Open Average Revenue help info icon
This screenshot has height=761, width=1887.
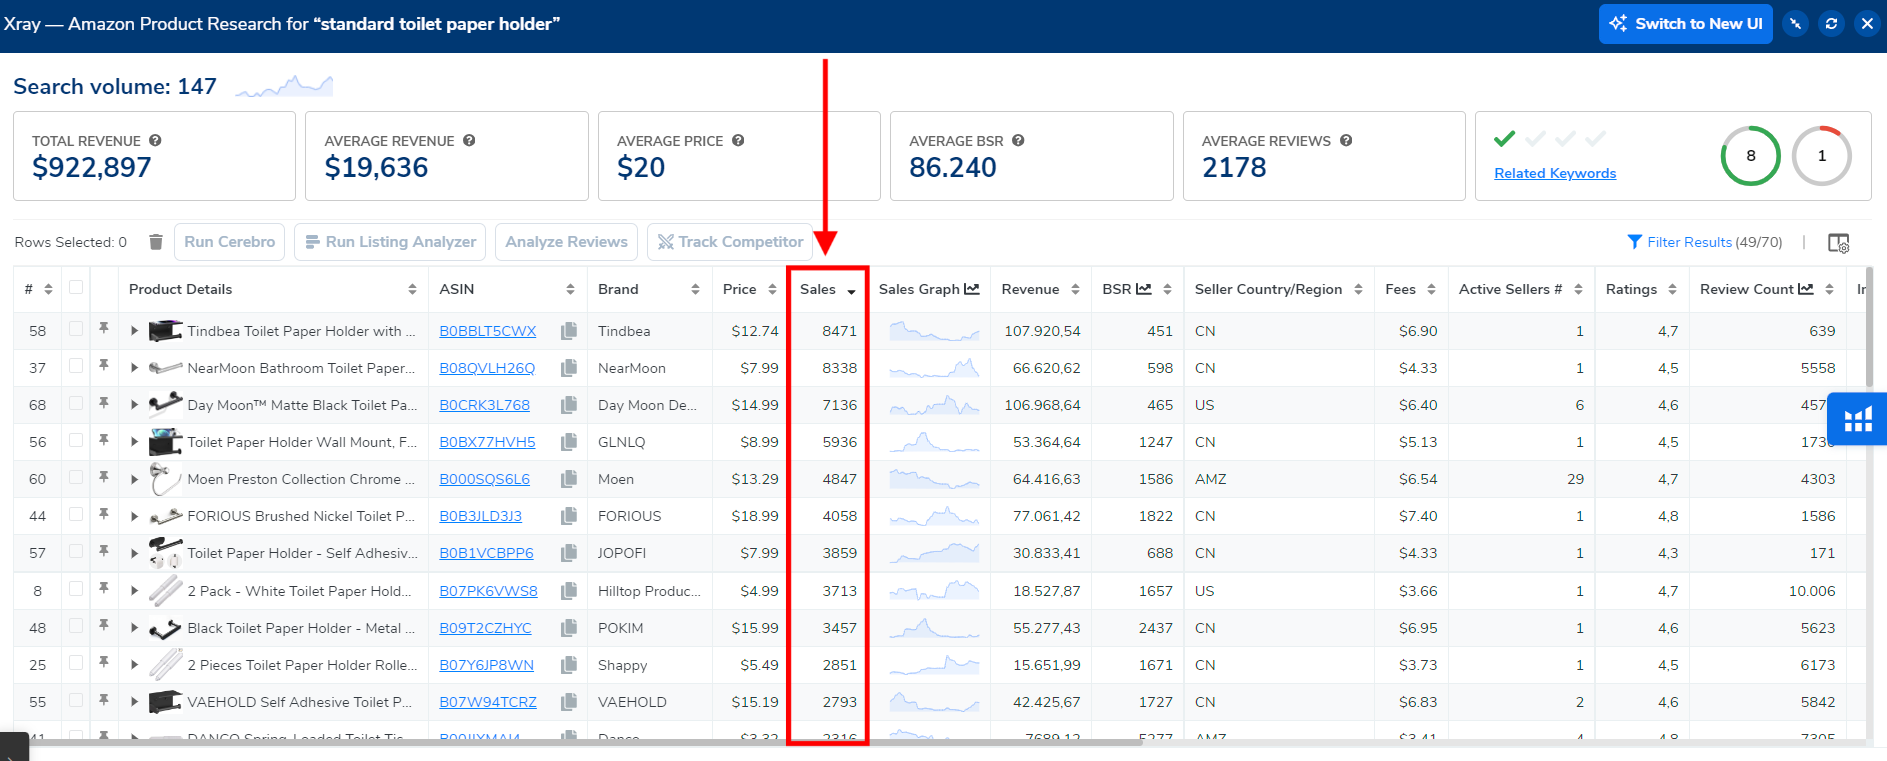coord(469,141)
